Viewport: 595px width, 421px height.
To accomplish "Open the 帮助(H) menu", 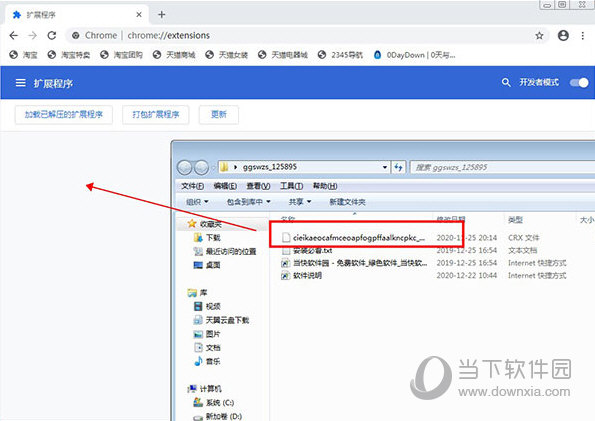I will coord(325,186).
